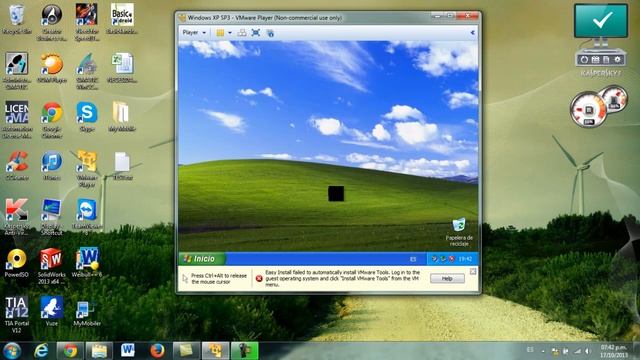Click the red shield tray icon in XP
The height and width of the screenshot is (360, 640).
click(x=451, y=259)
